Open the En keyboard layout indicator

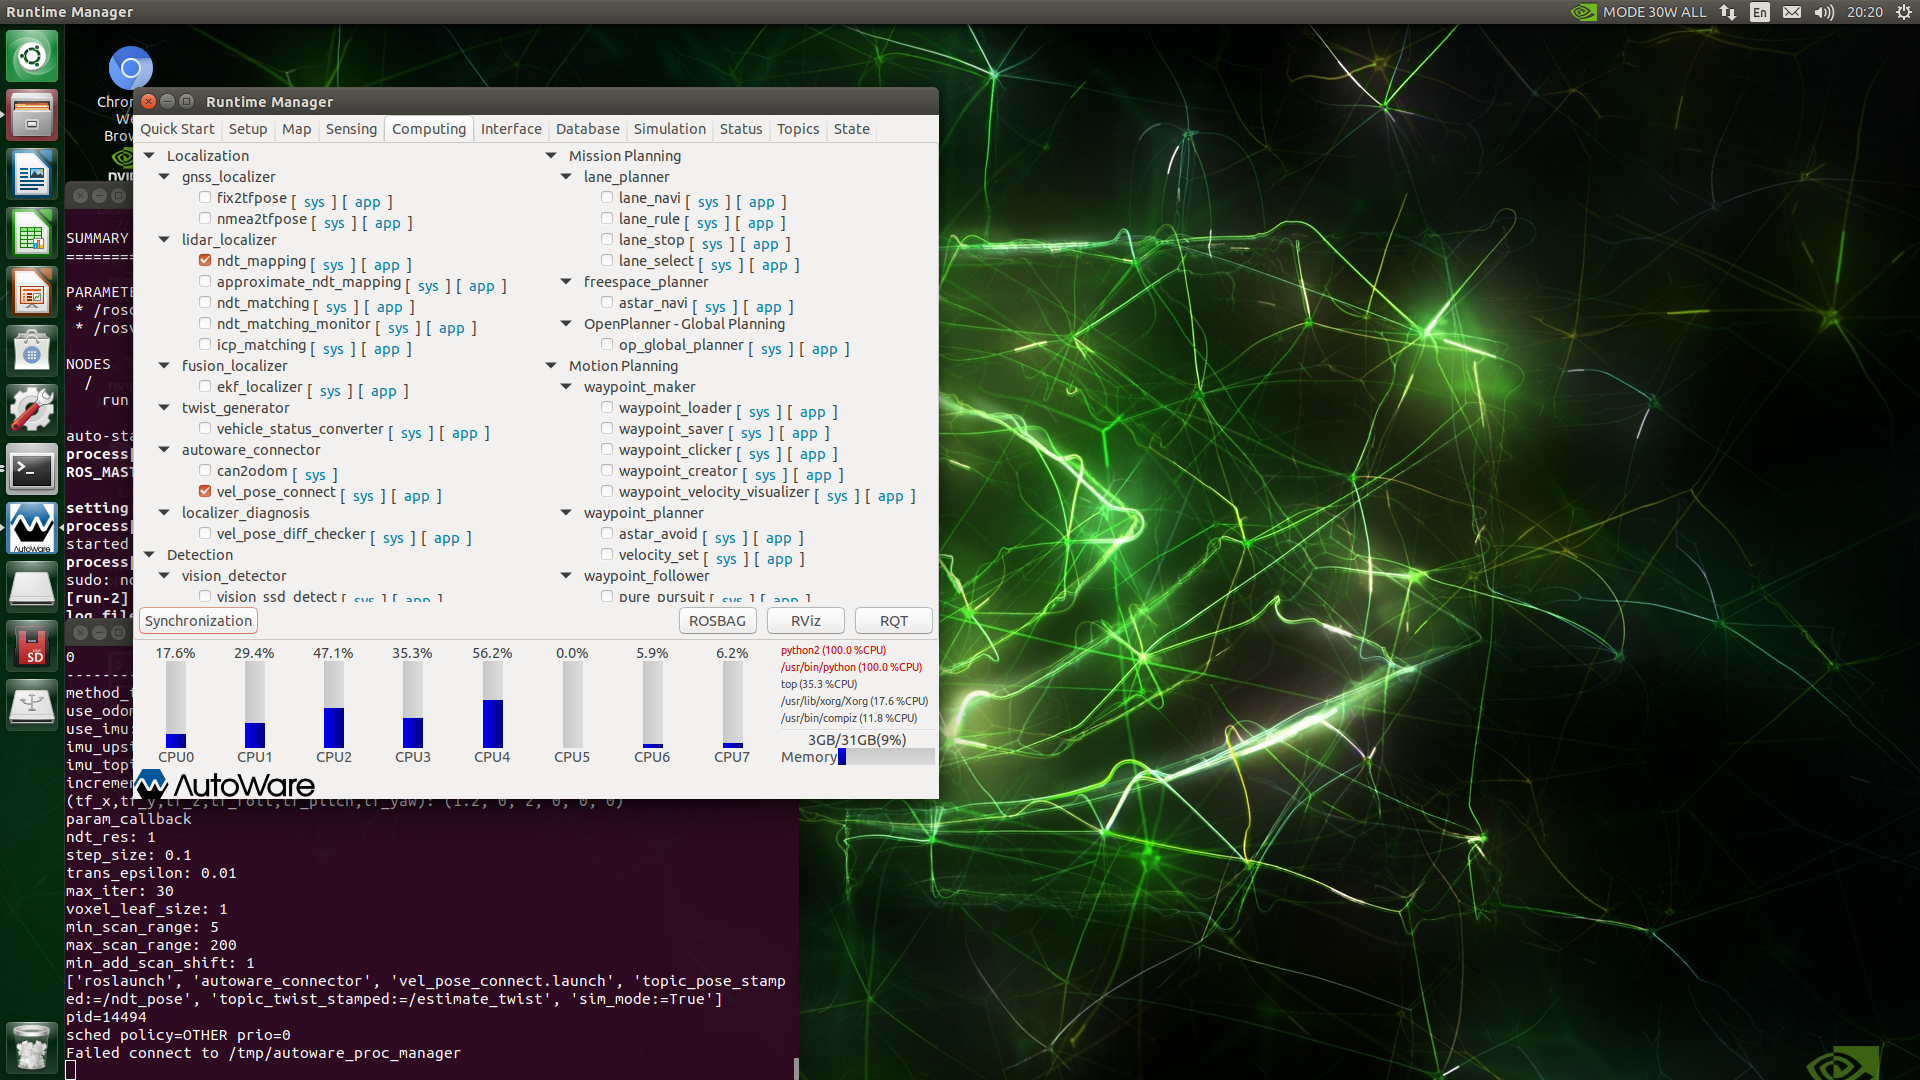tap(1760, 12)
